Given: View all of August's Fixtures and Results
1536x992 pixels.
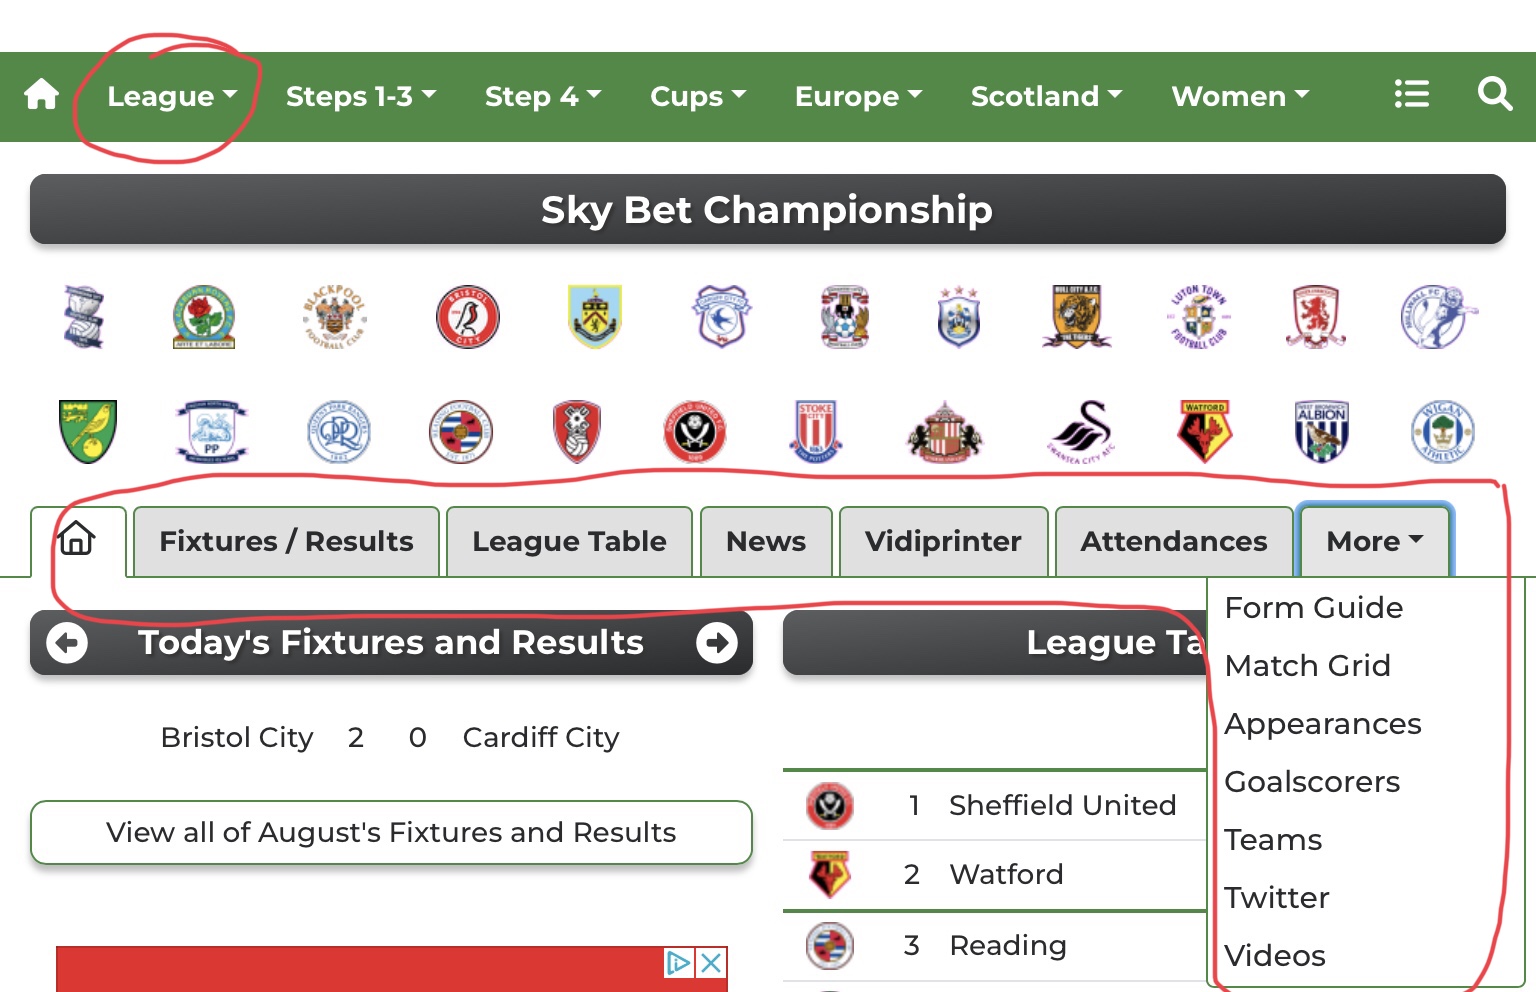Looking at the screenshot, I should pyautogui.click(x=391, y=832).
